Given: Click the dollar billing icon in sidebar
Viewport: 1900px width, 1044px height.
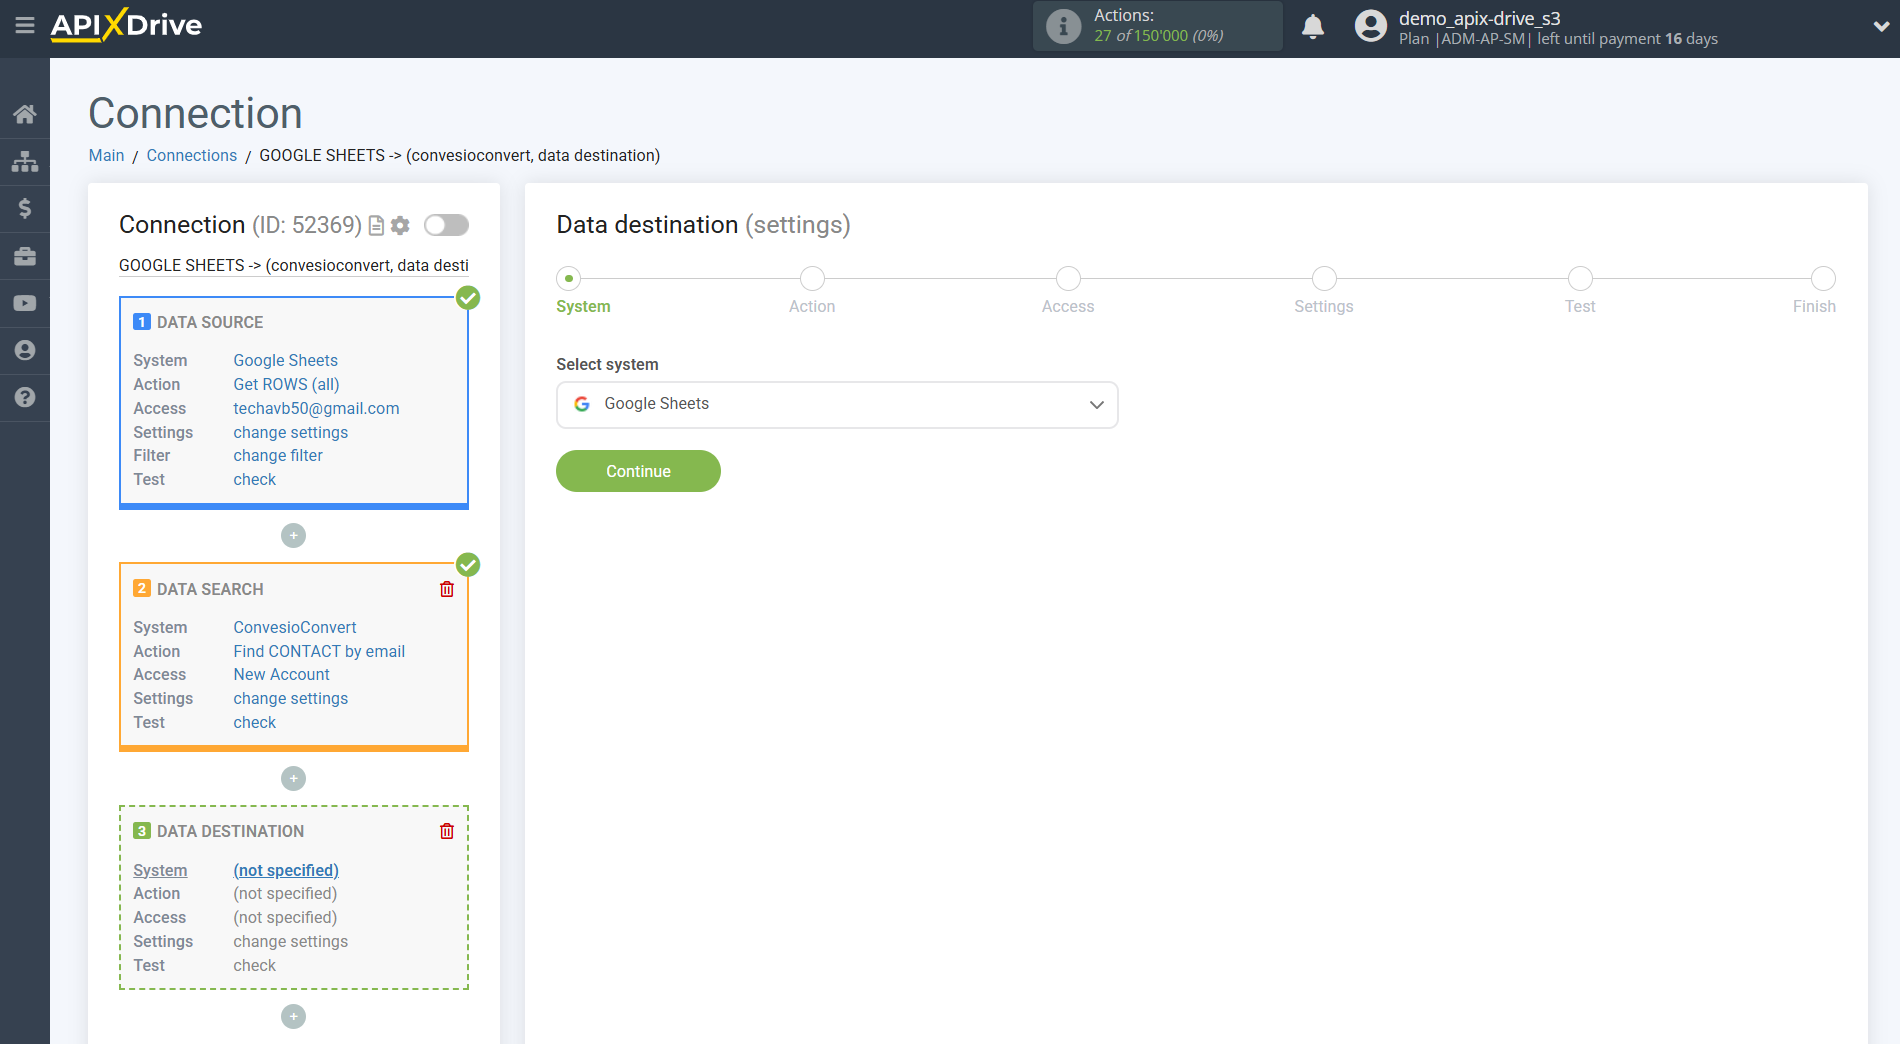Looking at the screenshot, I should (x=25, y=208).
